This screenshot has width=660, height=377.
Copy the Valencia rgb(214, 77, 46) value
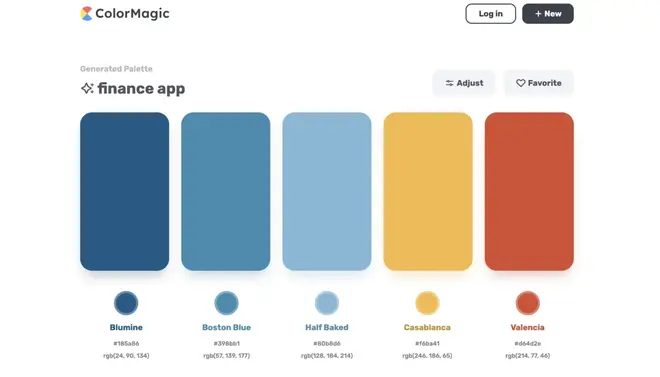pyautogui.click(x=527, y=356)
